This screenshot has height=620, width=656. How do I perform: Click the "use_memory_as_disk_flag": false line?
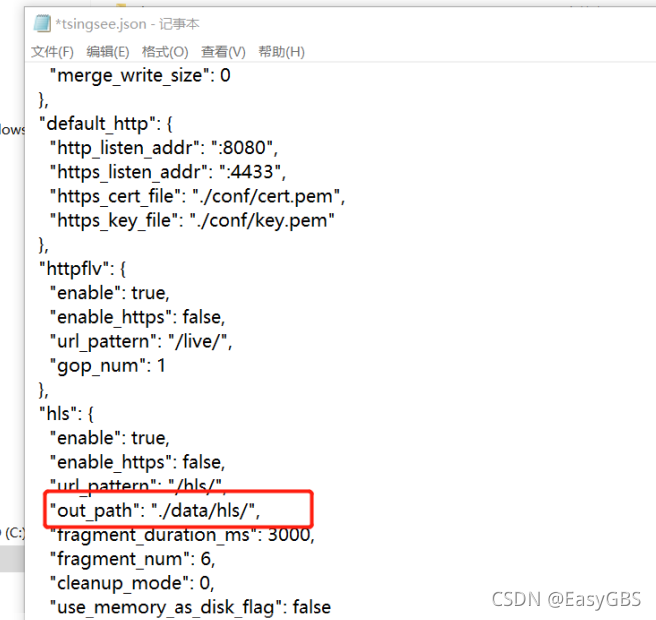click(190, 608)
